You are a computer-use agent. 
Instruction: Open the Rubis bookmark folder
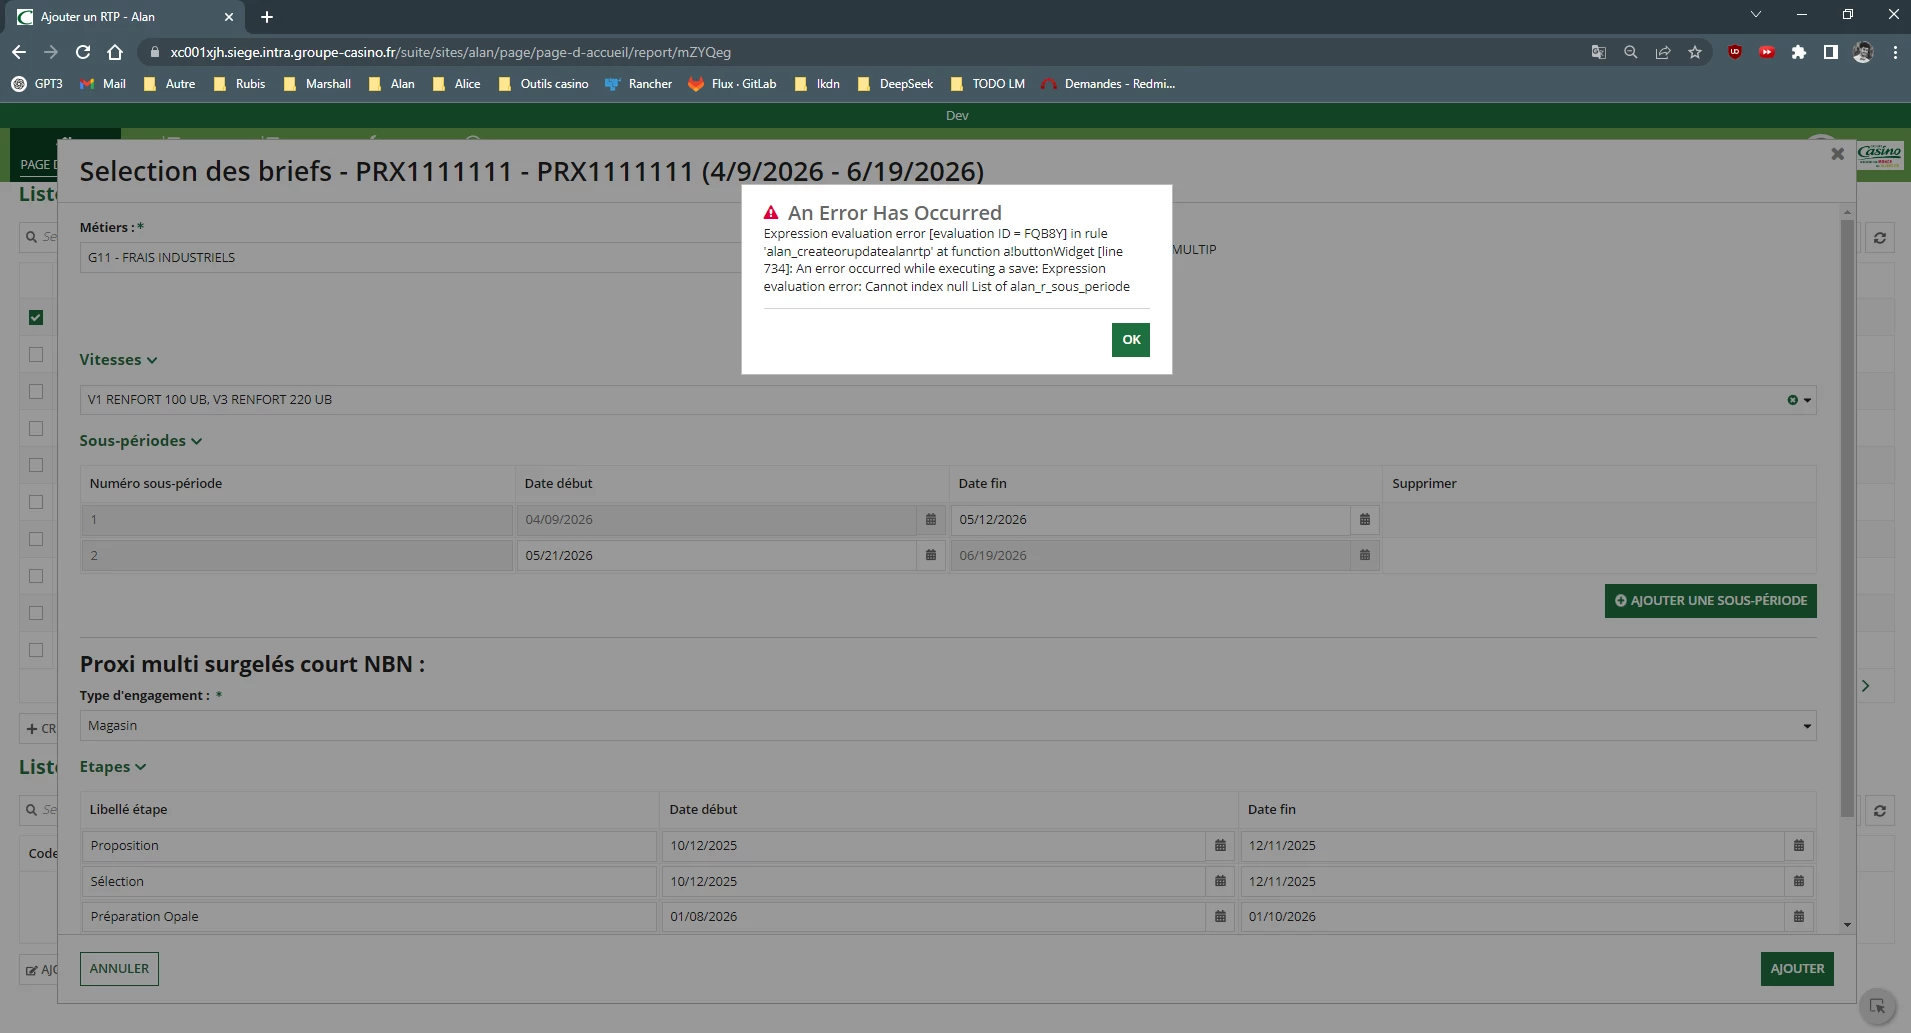coord(240,84)
